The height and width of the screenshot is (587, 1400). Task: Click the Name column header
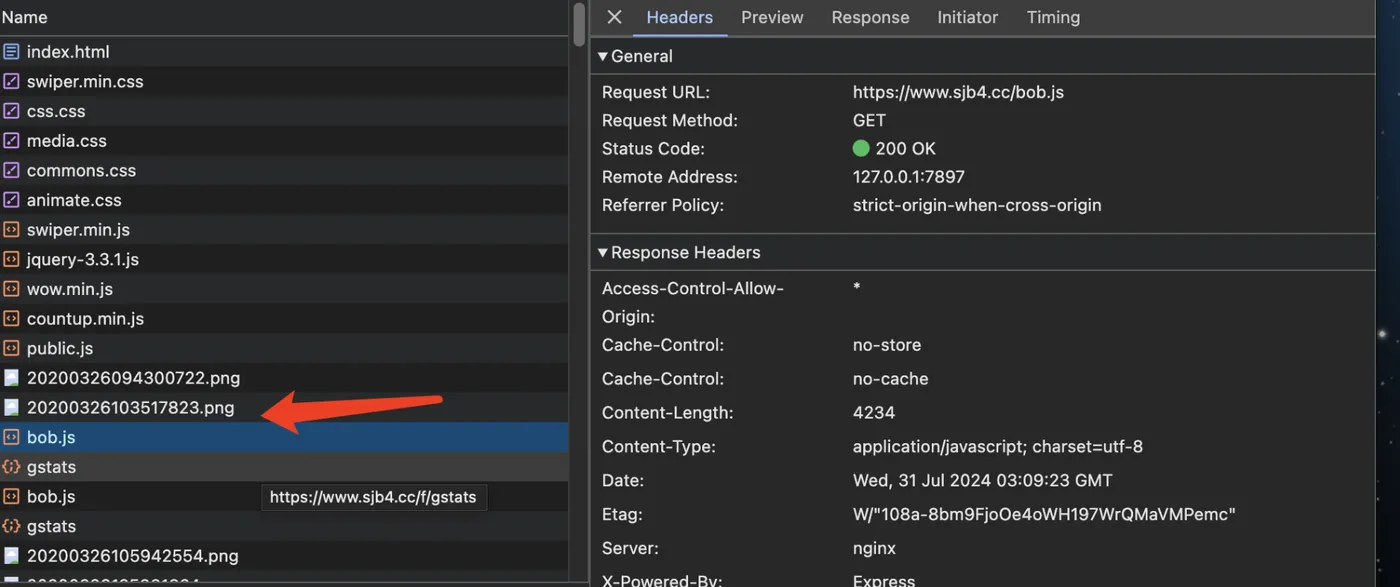(x=24, y=17)
